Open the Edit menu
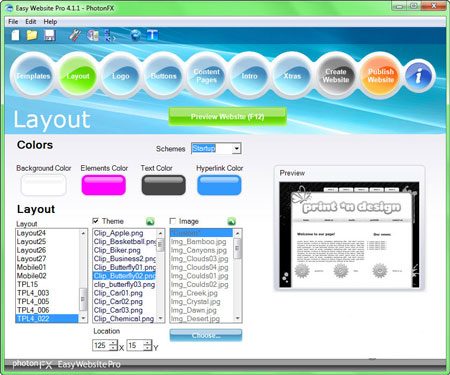The image size is (450, 375). [x=31, y=22]
